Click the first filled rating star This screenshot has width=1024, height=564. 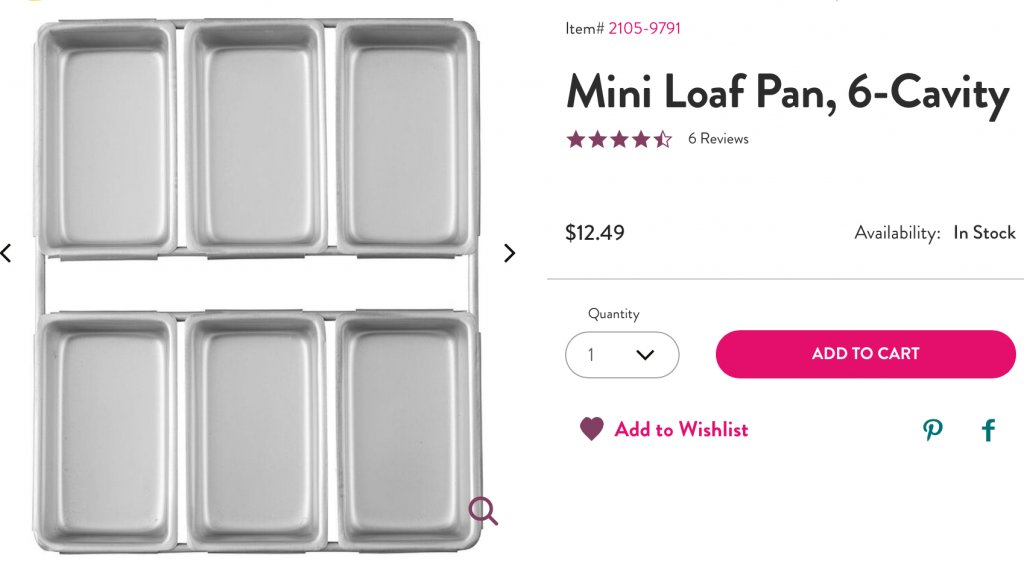575,139
